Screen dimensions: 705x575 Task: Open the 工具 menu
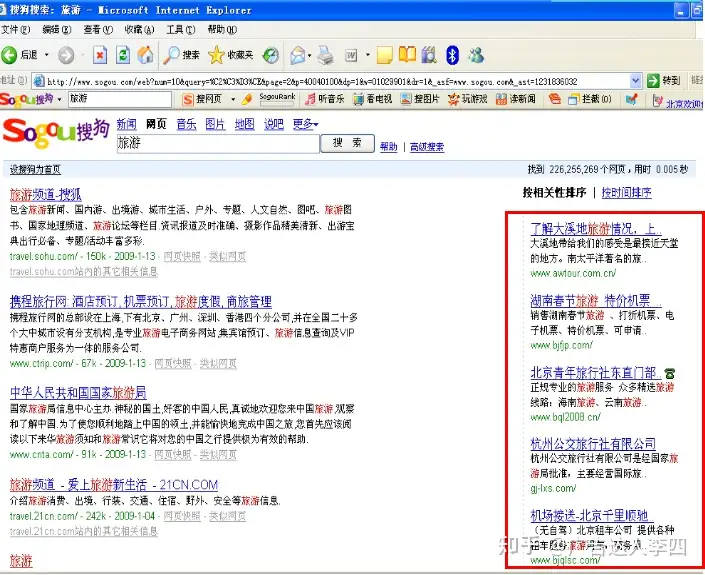pos(181,30)
